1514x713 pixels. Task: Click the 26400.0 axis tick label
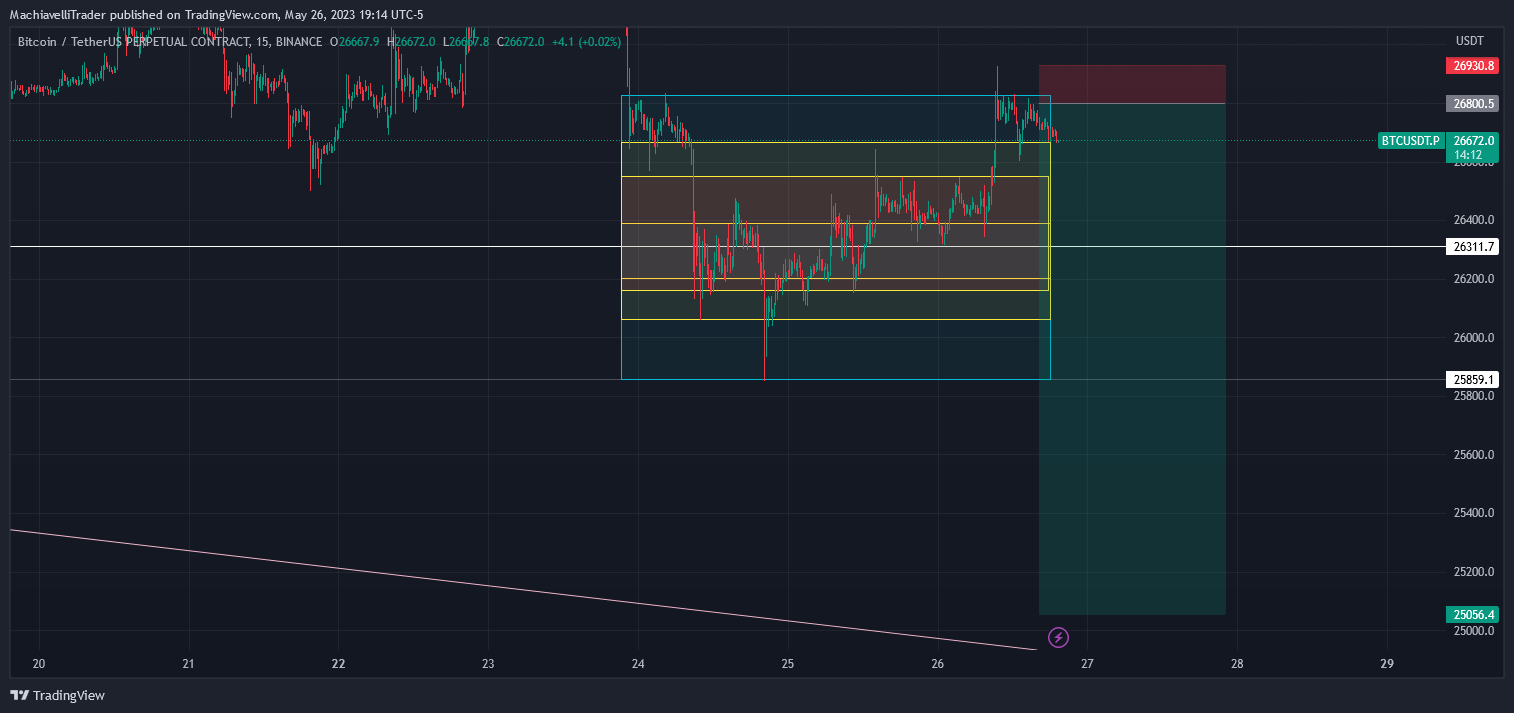[1474, 220]
